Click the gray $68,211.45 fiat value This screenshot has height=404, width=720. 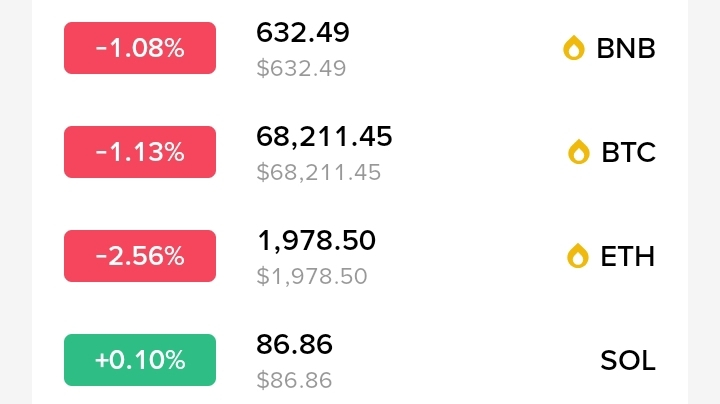[x=318, y=172]
